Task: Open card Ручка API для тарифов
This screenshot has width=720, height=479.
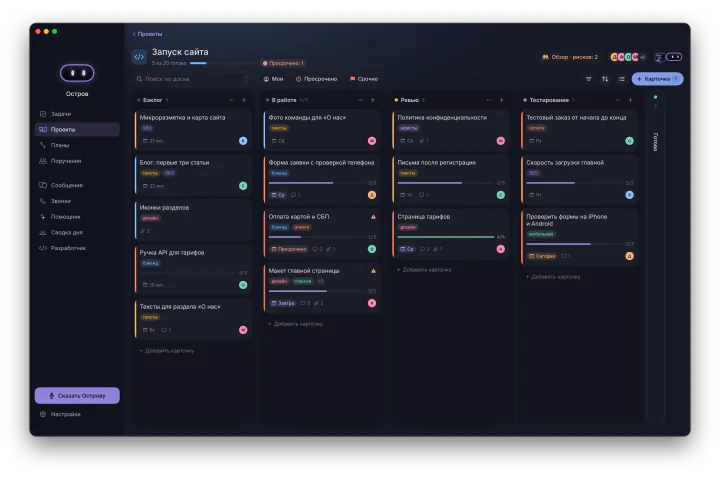Action: click(x=193, y=270)
